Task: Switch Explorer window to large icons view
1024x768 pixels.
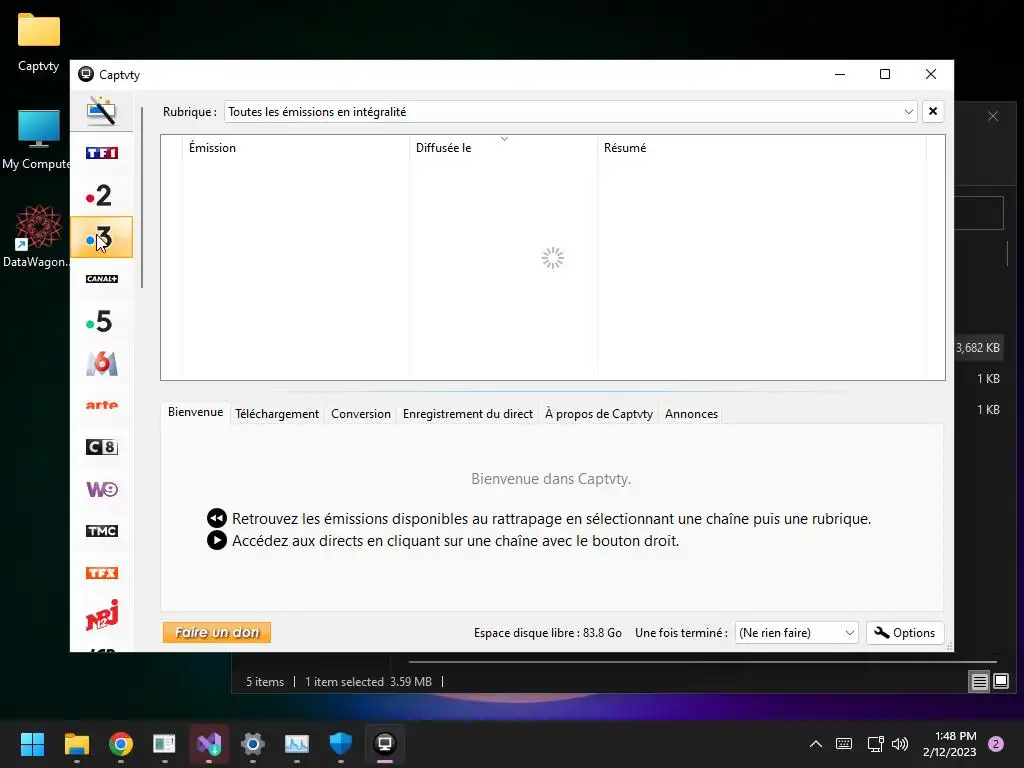Action: pyautogui.click(x=1001, y=682)
